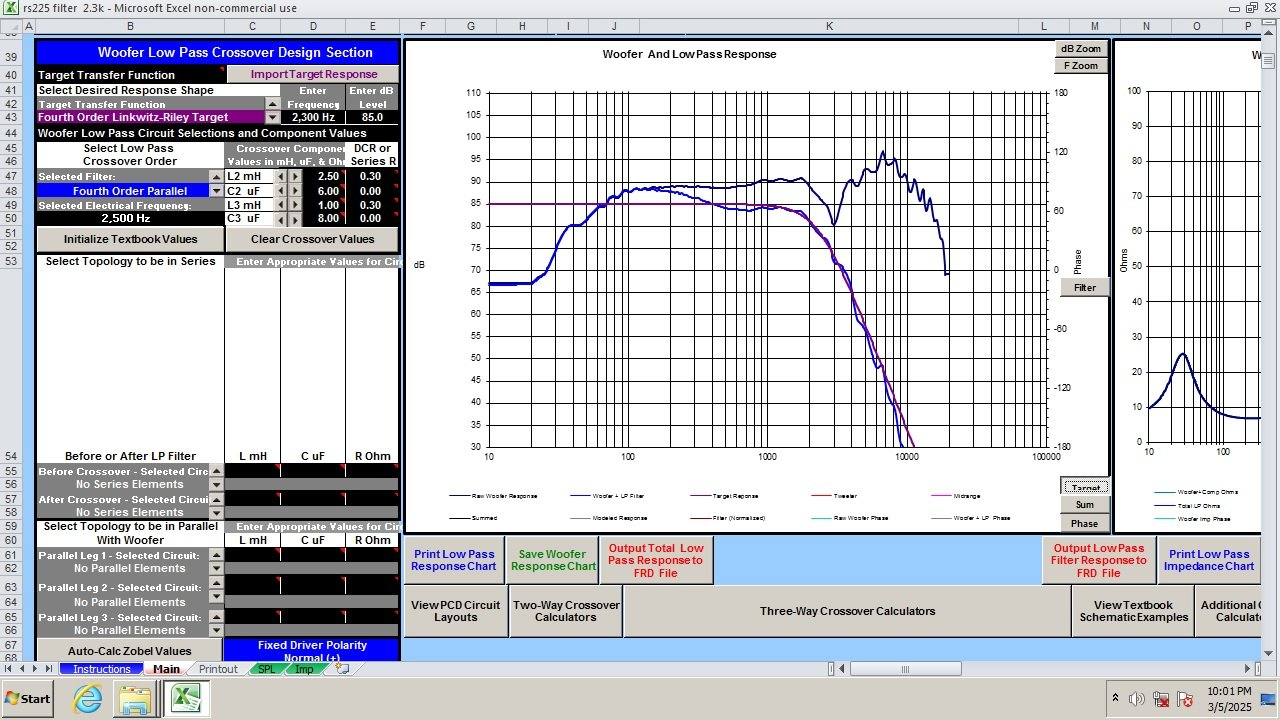The width and height of the screenshot is (1280, 720).
Task: Click the F Zoom chart button
Action: (1080, 65)
